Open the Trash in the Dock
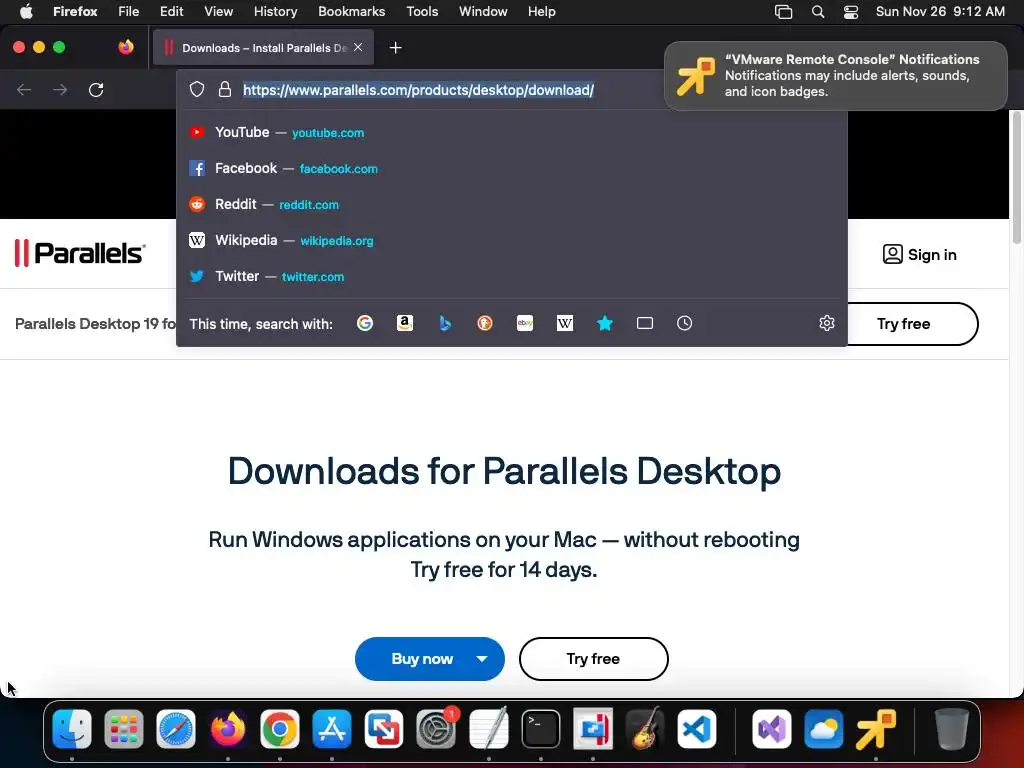 pyautogui.click(x=952, y=729)
